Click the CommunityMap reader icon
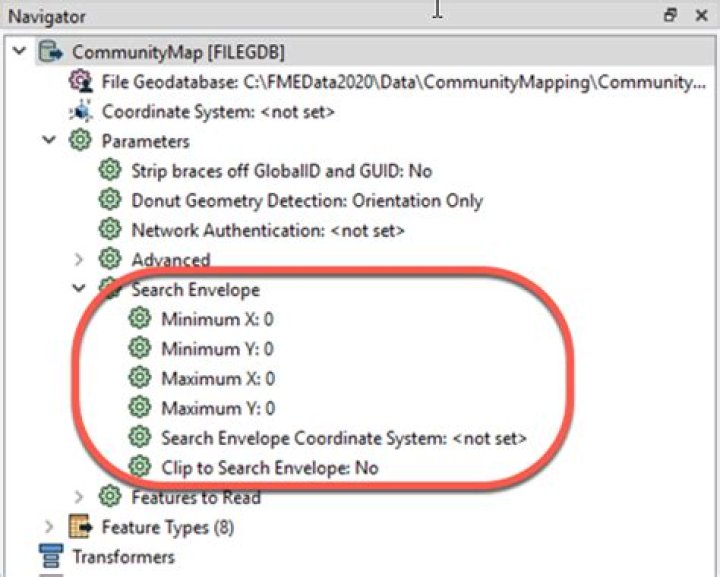Screen dimensions: 720x577 pos(51,52)
